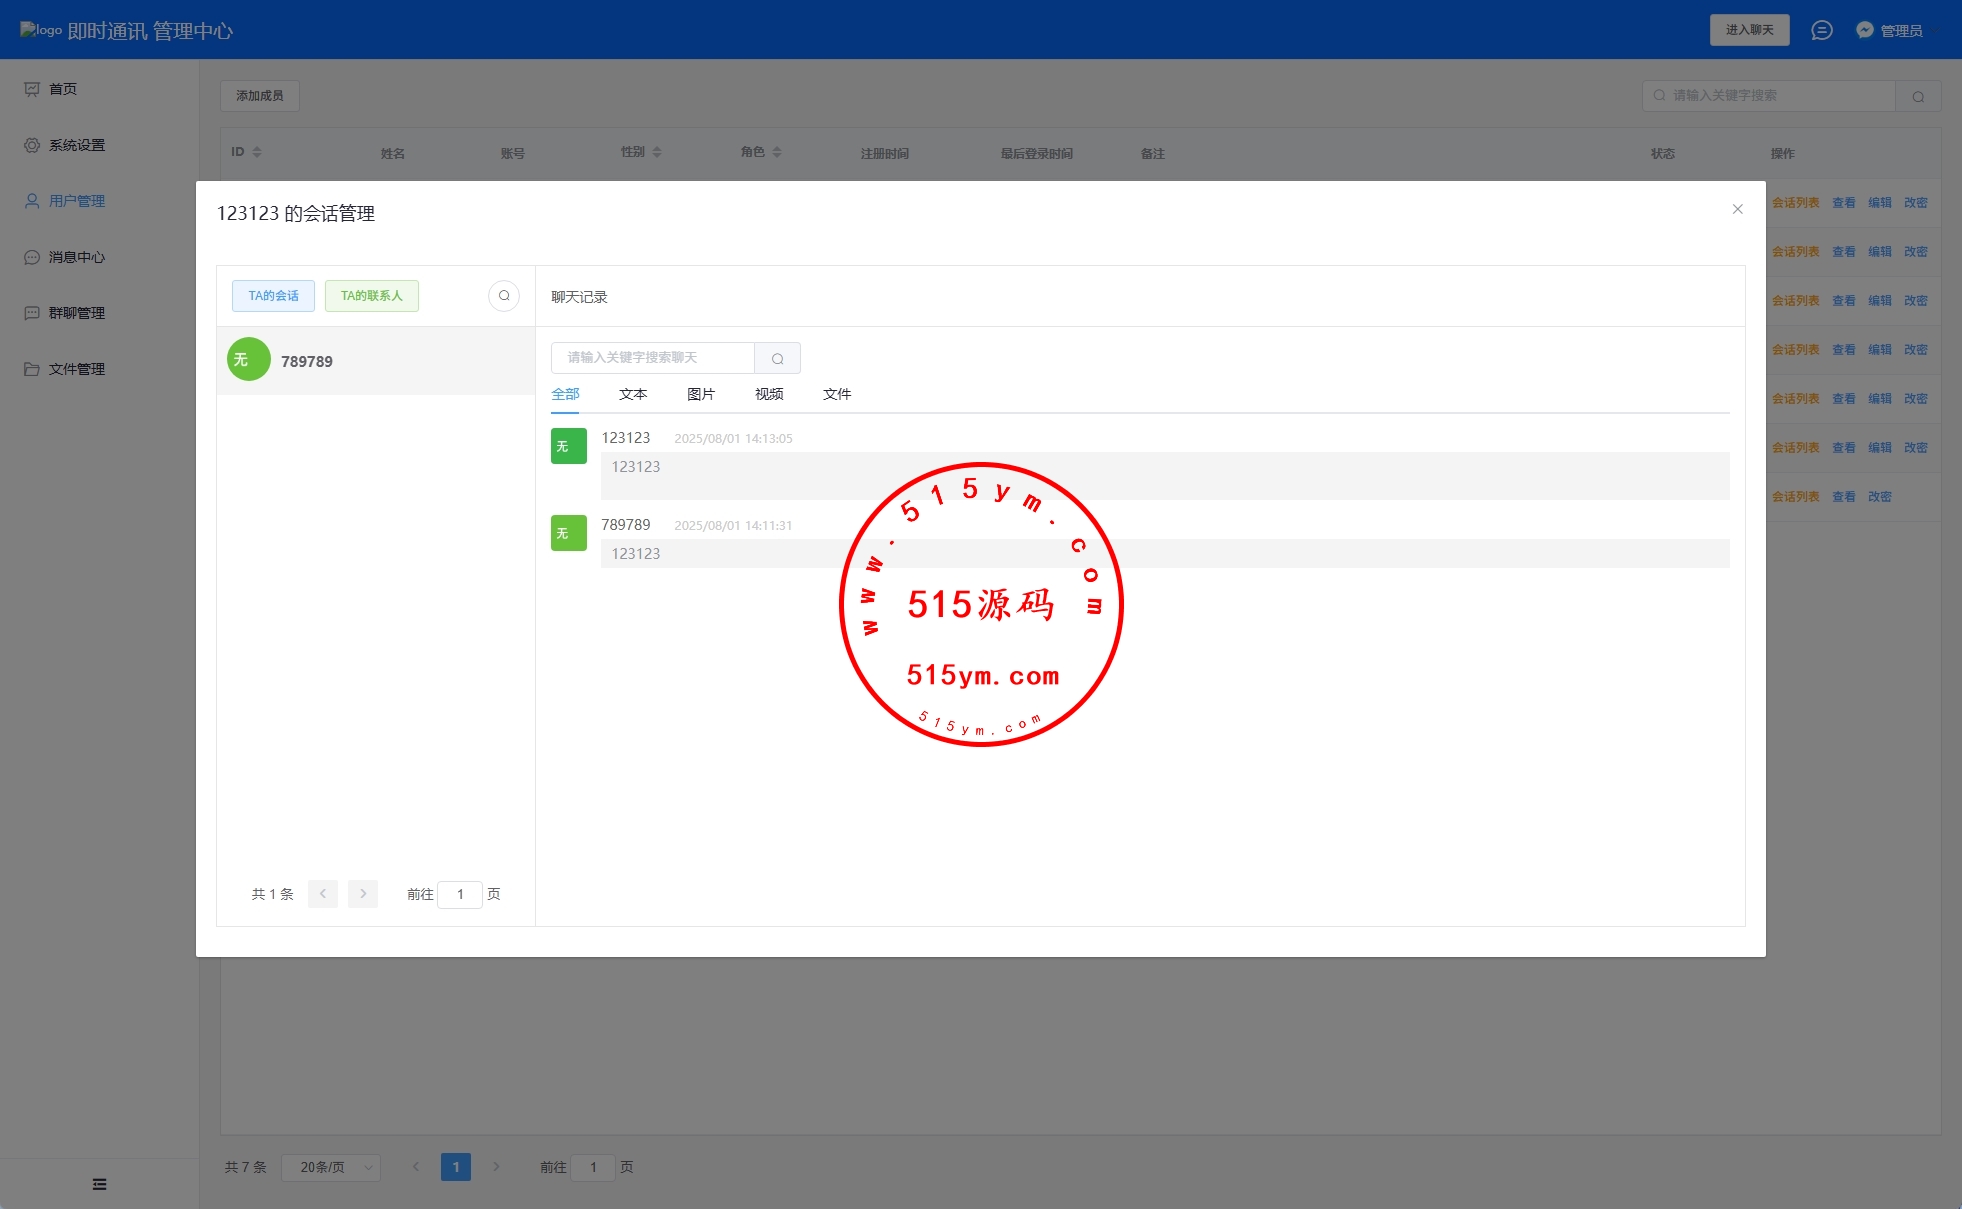Click the search icon beside TA的联系人

pyautogui.click(x=504, y=296)
